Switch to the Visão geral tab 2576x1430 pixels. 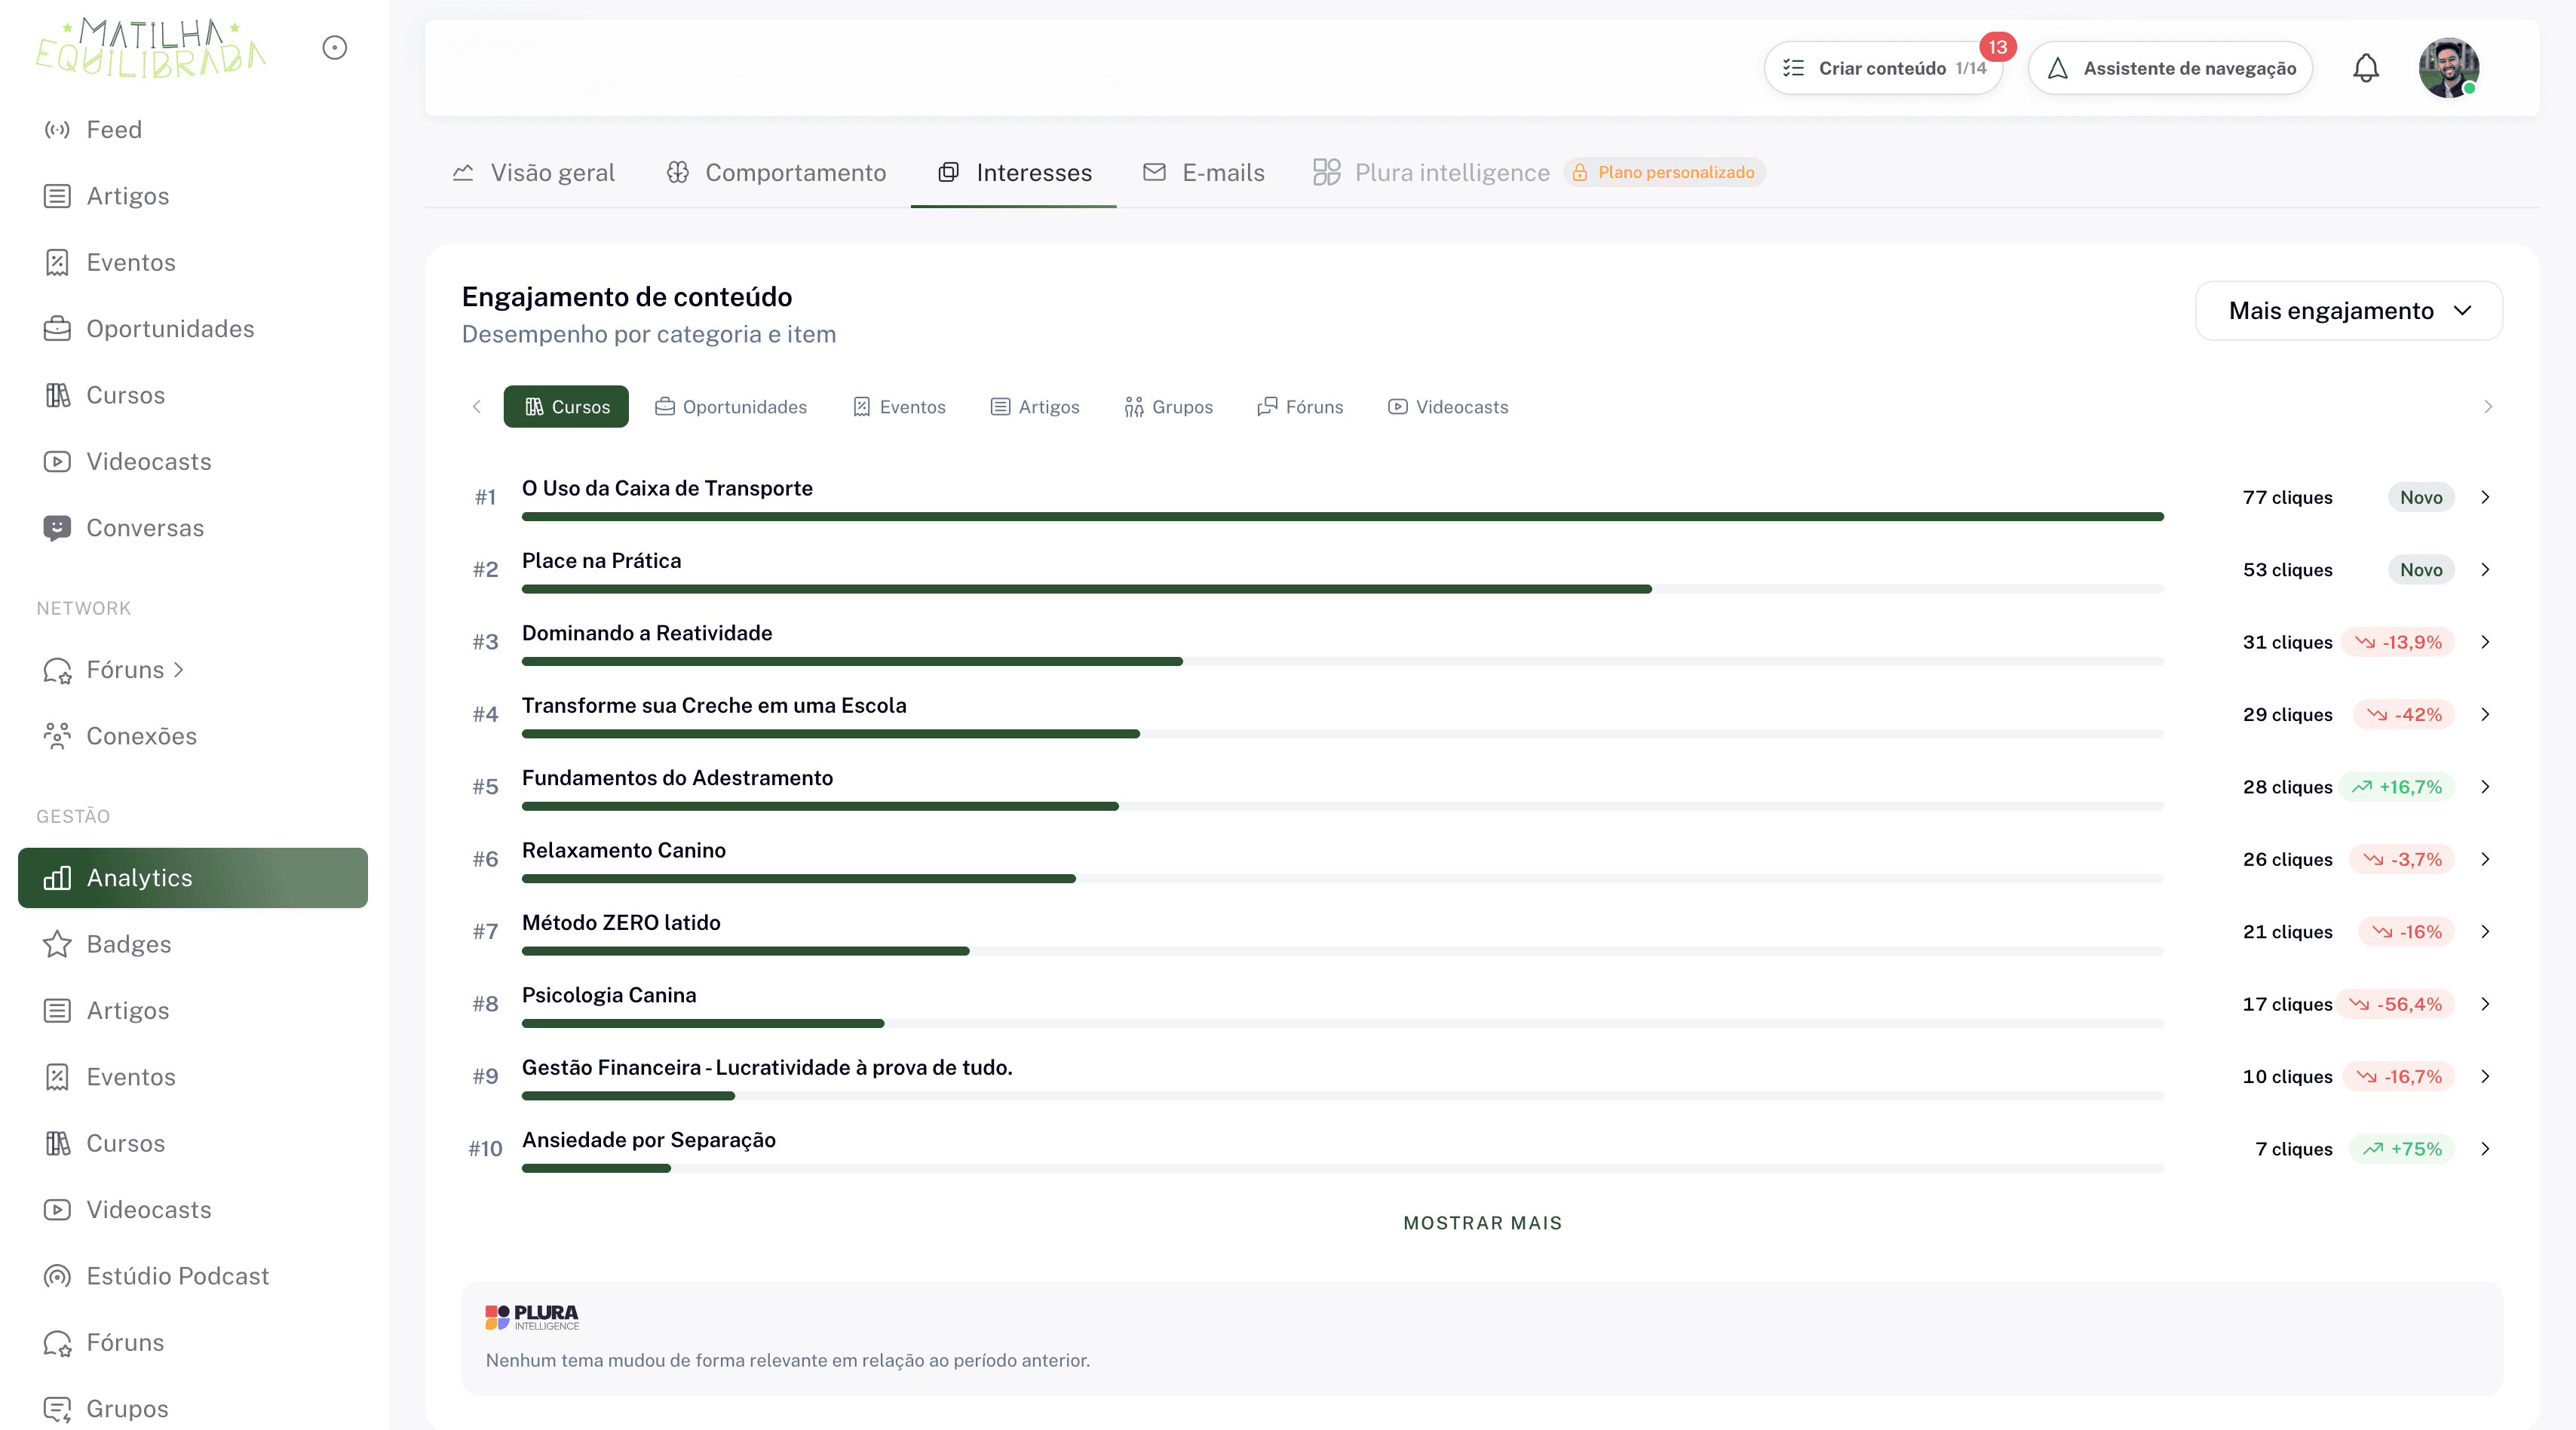pos(533,173)
